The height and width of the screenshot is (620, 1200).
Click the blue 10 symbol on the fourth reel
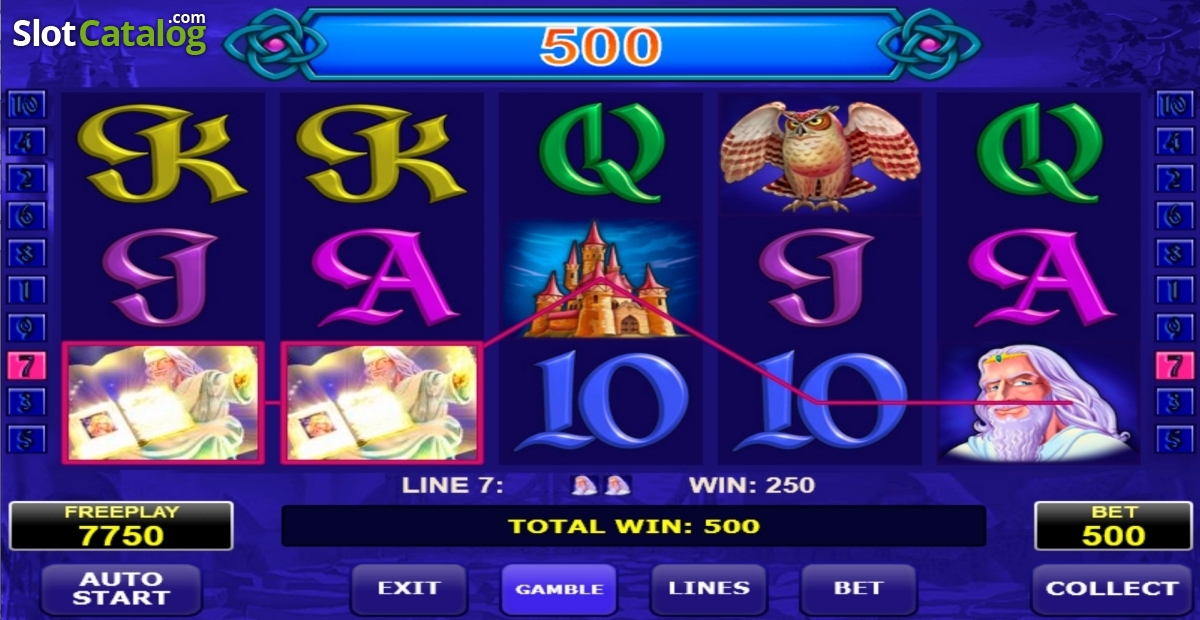click(820, 403)
